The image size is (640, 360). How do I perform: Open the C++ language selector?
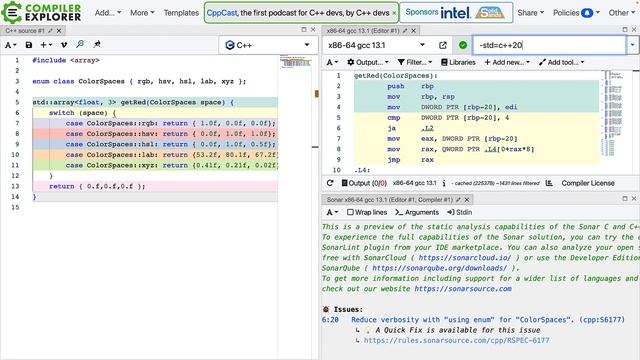tap(268, 45)
